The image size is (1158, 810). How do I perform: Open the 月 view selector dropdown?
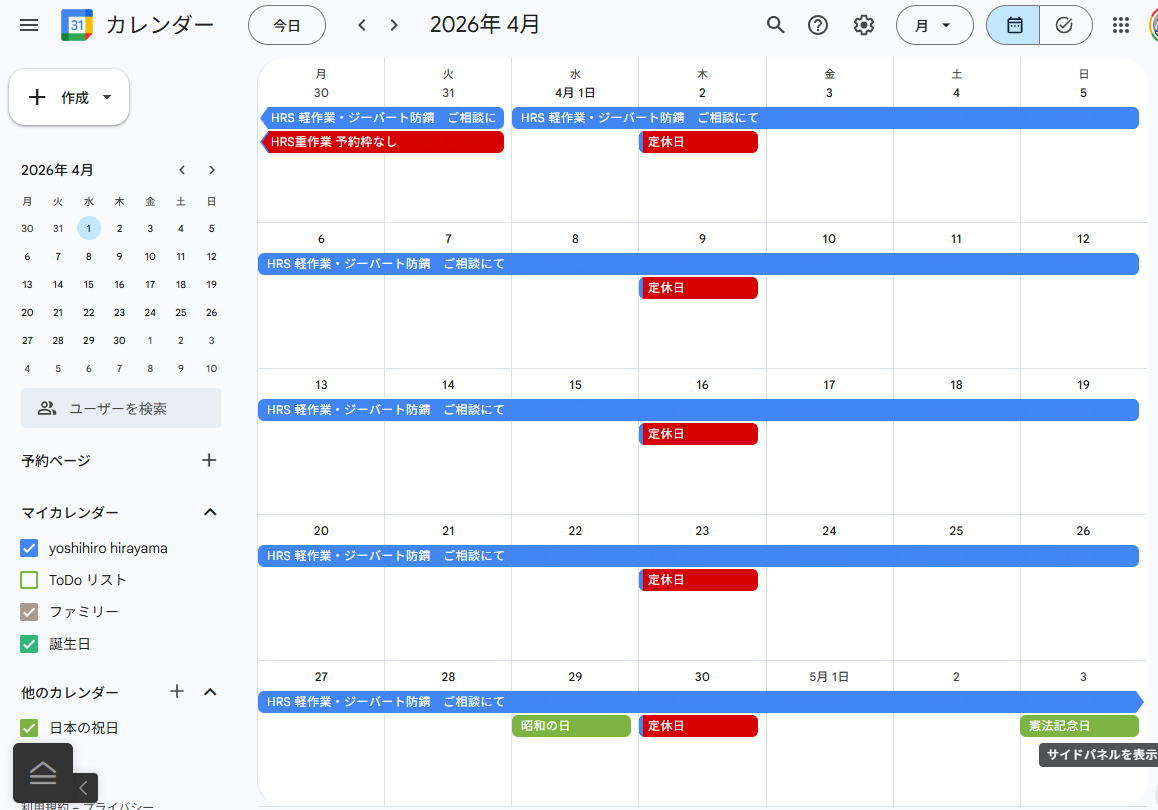tap(934, 25)
